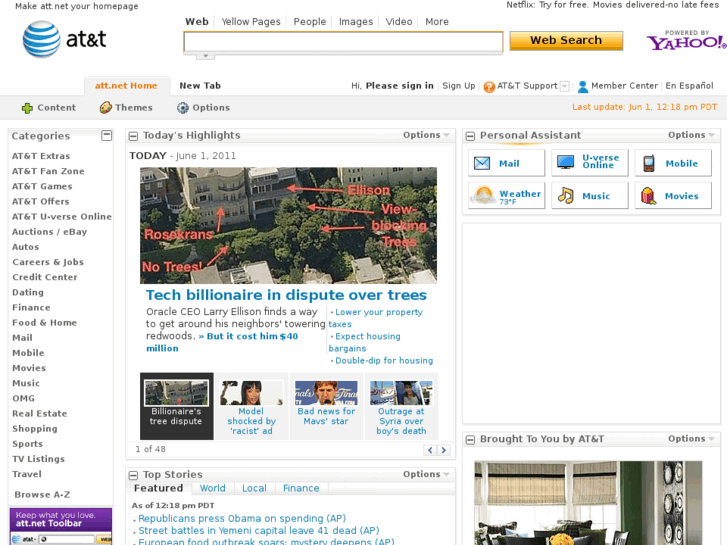The width and height of the screenshot is (727, 545).
Task: Open Auctions / eBay category
Action: [50, 232]
